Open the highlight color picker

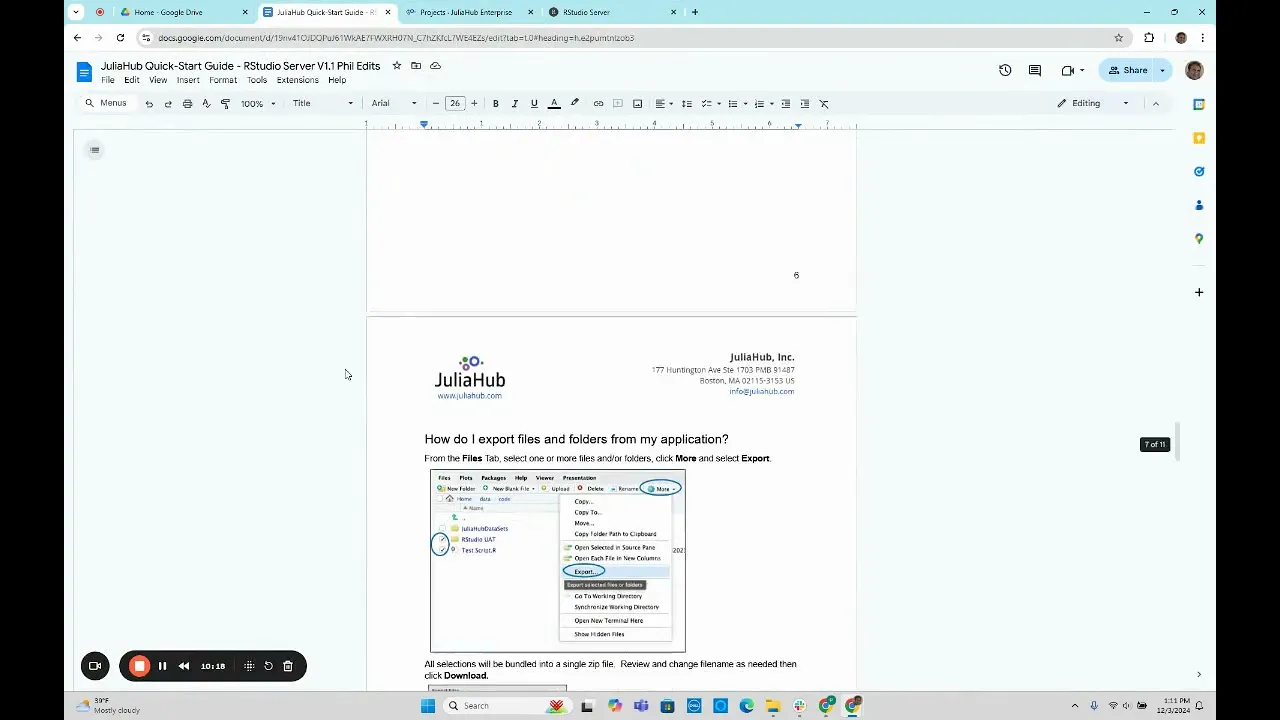tap(574, 104)
